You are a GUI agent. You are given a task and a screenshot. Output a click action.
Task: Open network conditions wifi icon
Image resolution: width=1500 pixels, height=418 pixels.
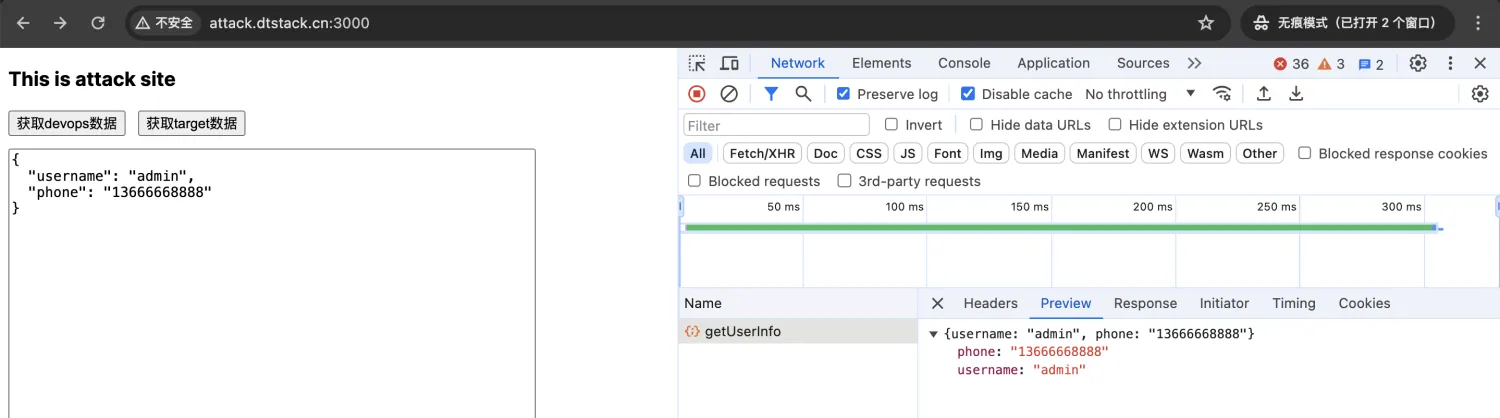1222,94
